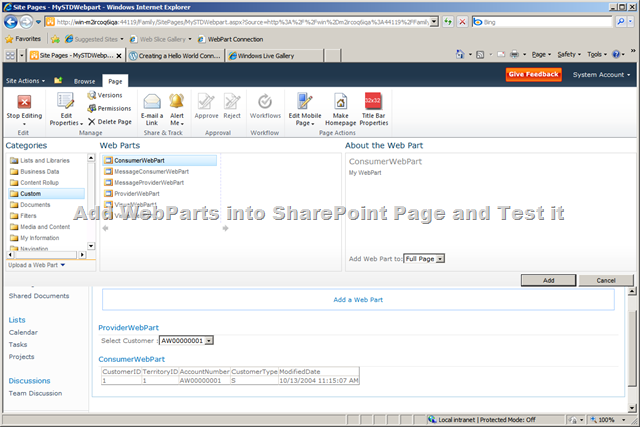Open the command bar Page menu
The height and width of the screenshot is (427, 640).
pos(541,54)
